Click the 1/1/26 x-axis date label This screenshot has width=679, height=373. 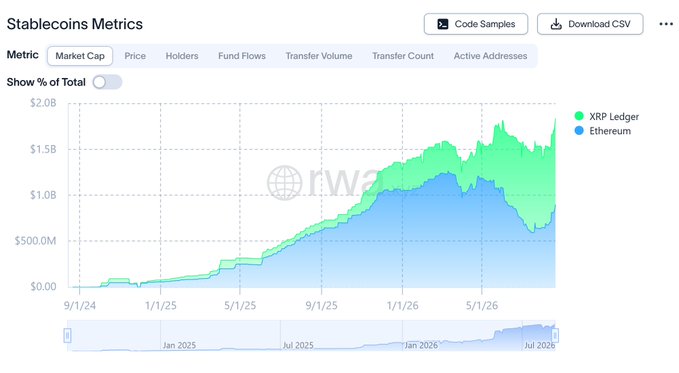[402, 305]
